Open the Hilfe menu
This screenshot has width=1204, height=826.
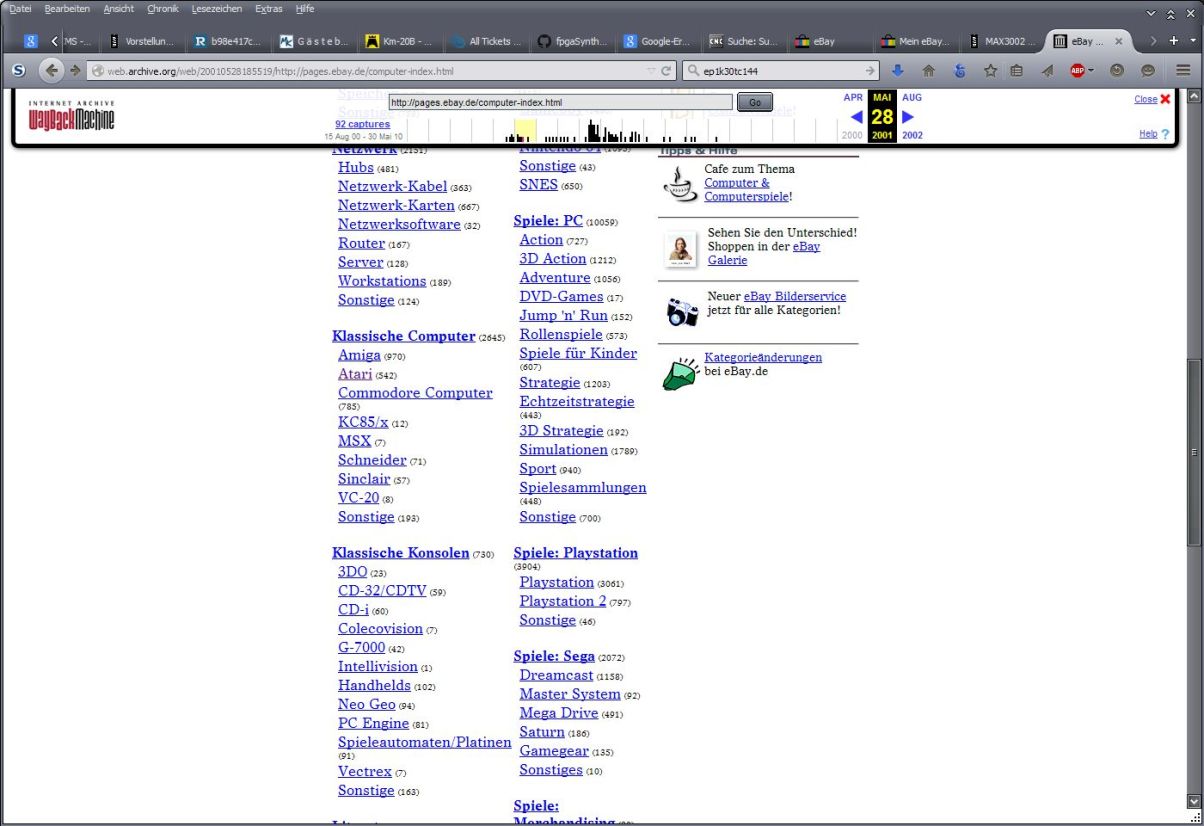[x=305, y=9]
